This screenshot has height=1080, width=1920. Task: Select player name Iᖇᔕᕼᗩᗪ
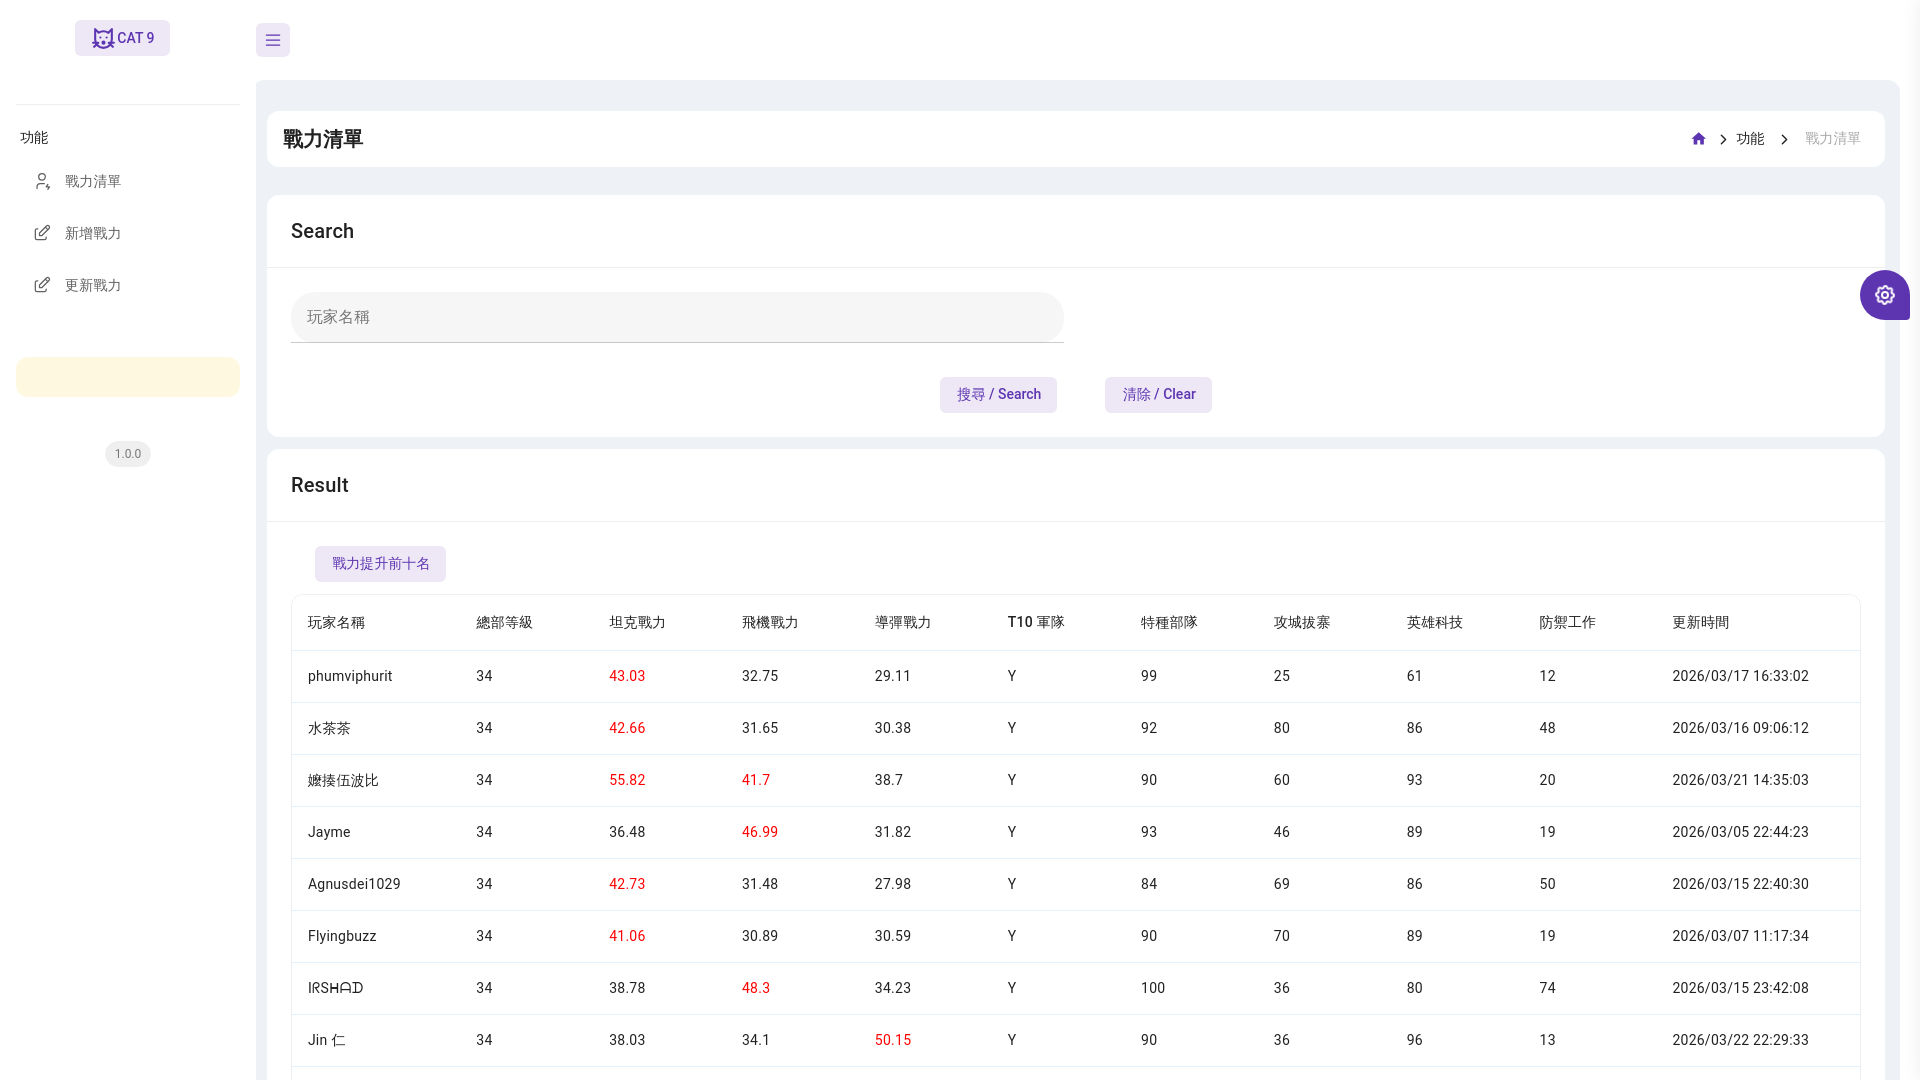point(335,989)
